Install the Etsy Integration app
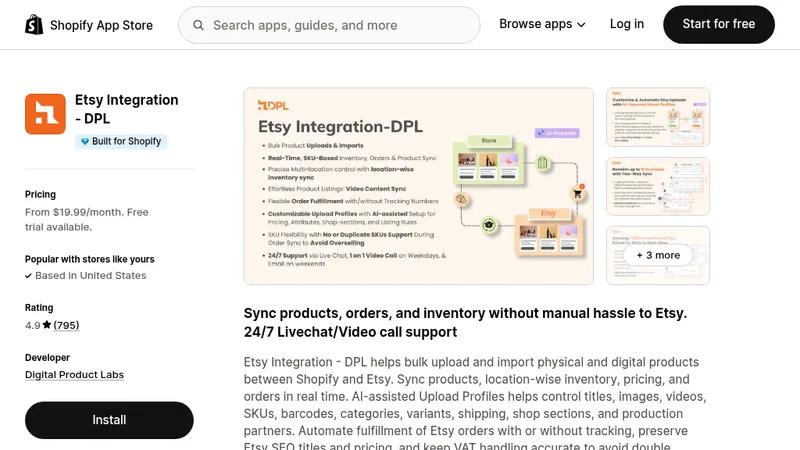 coord(109,420)
